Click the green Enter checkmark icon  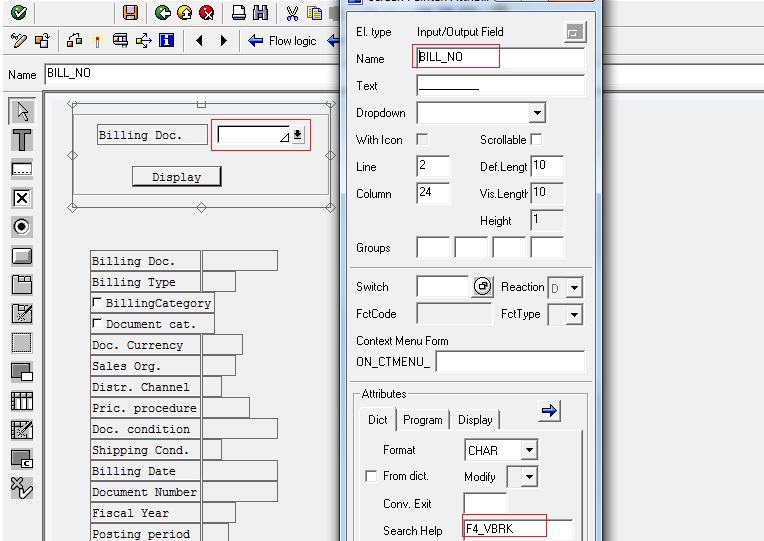[18, 13]
